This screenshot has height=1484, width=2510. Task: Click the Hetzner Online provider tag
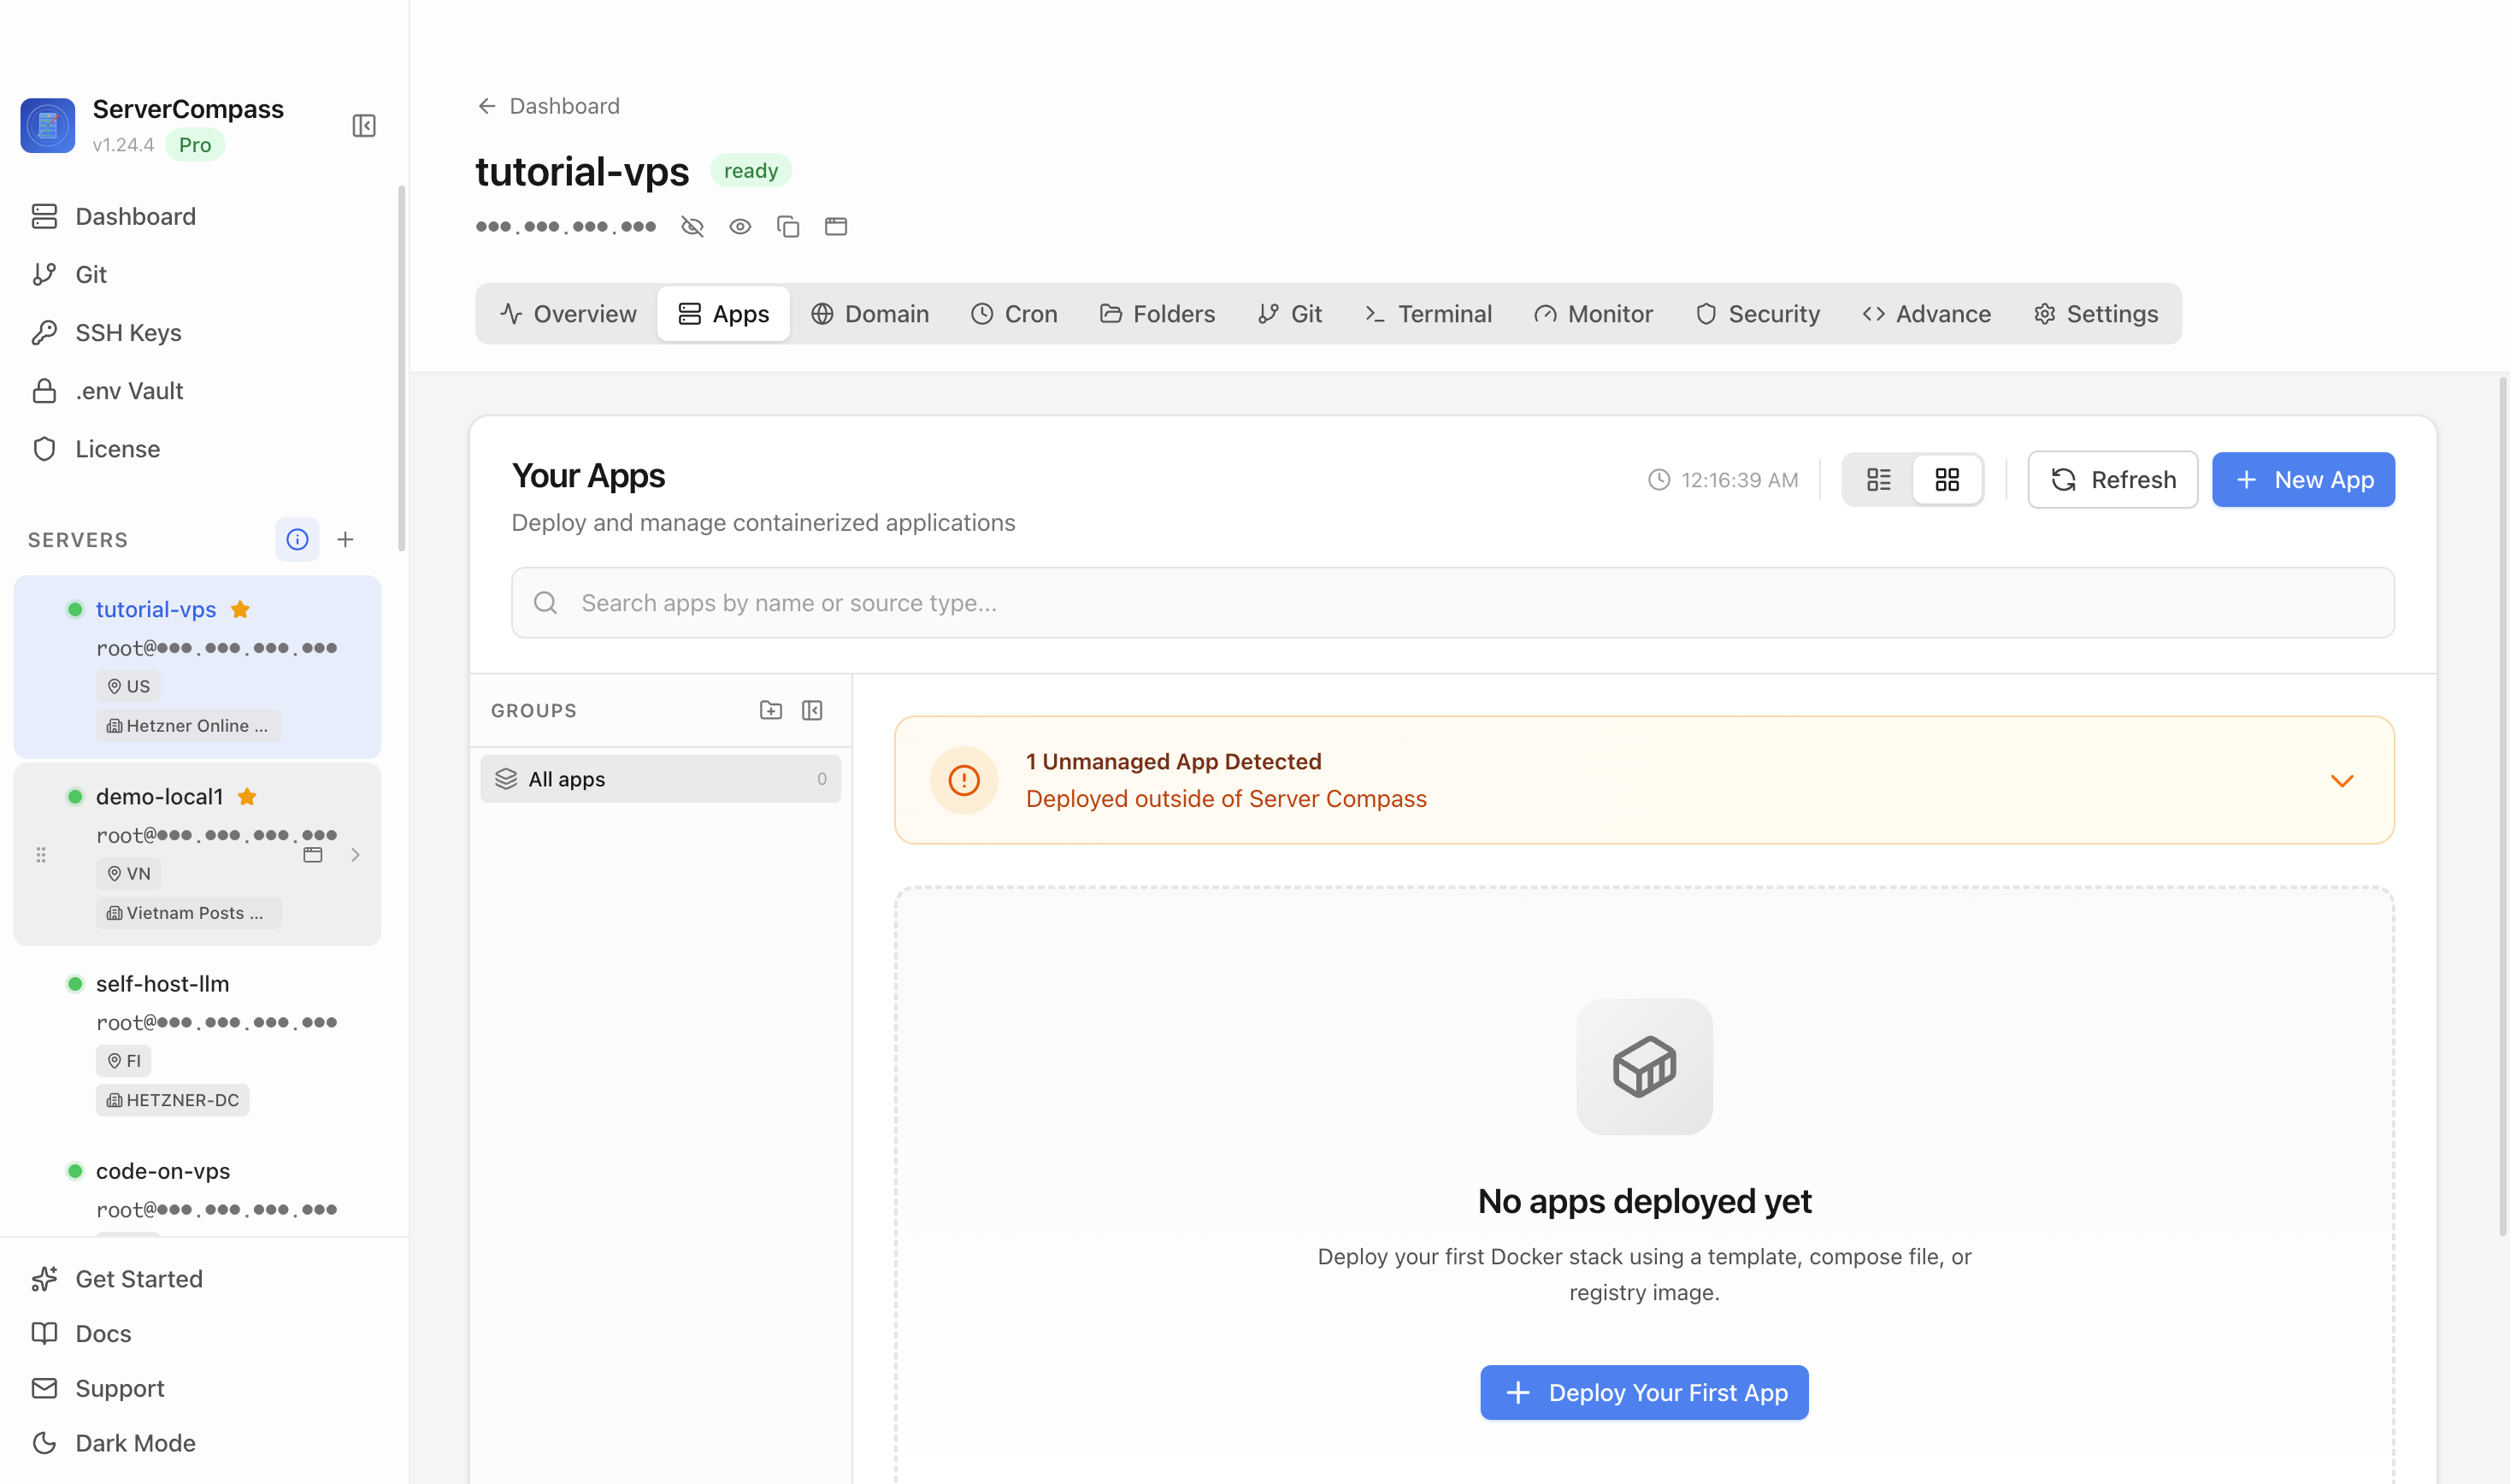click(188, 726)
